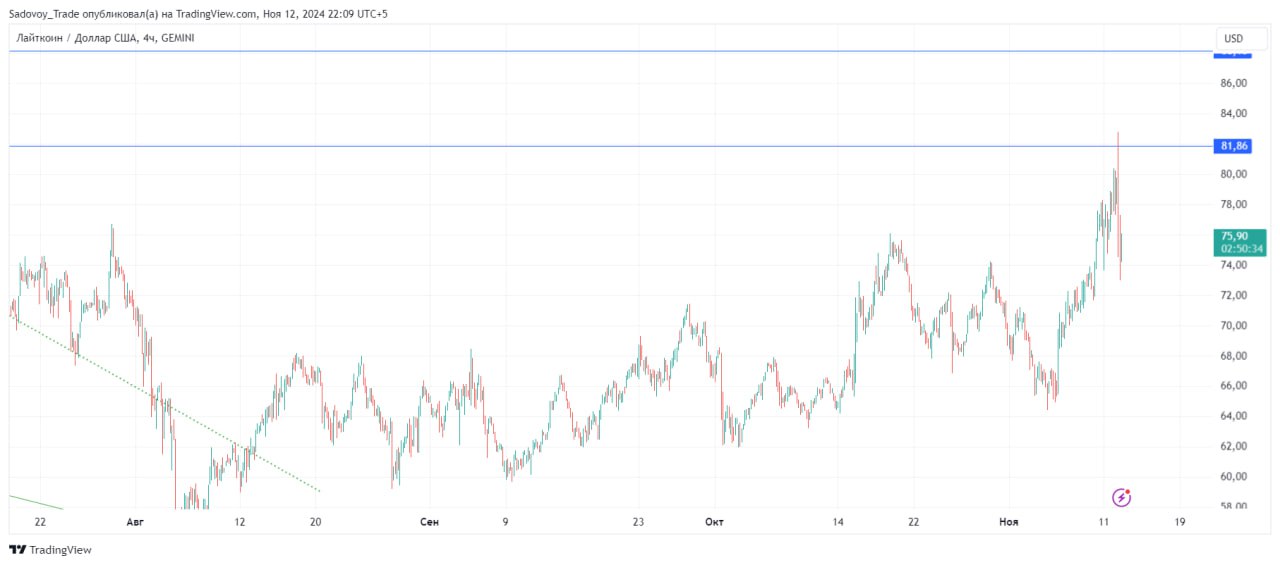Viewport: 1280px width, 565px height.
Task: Click the Авг month label on time axis
Action: coord(137,522)
